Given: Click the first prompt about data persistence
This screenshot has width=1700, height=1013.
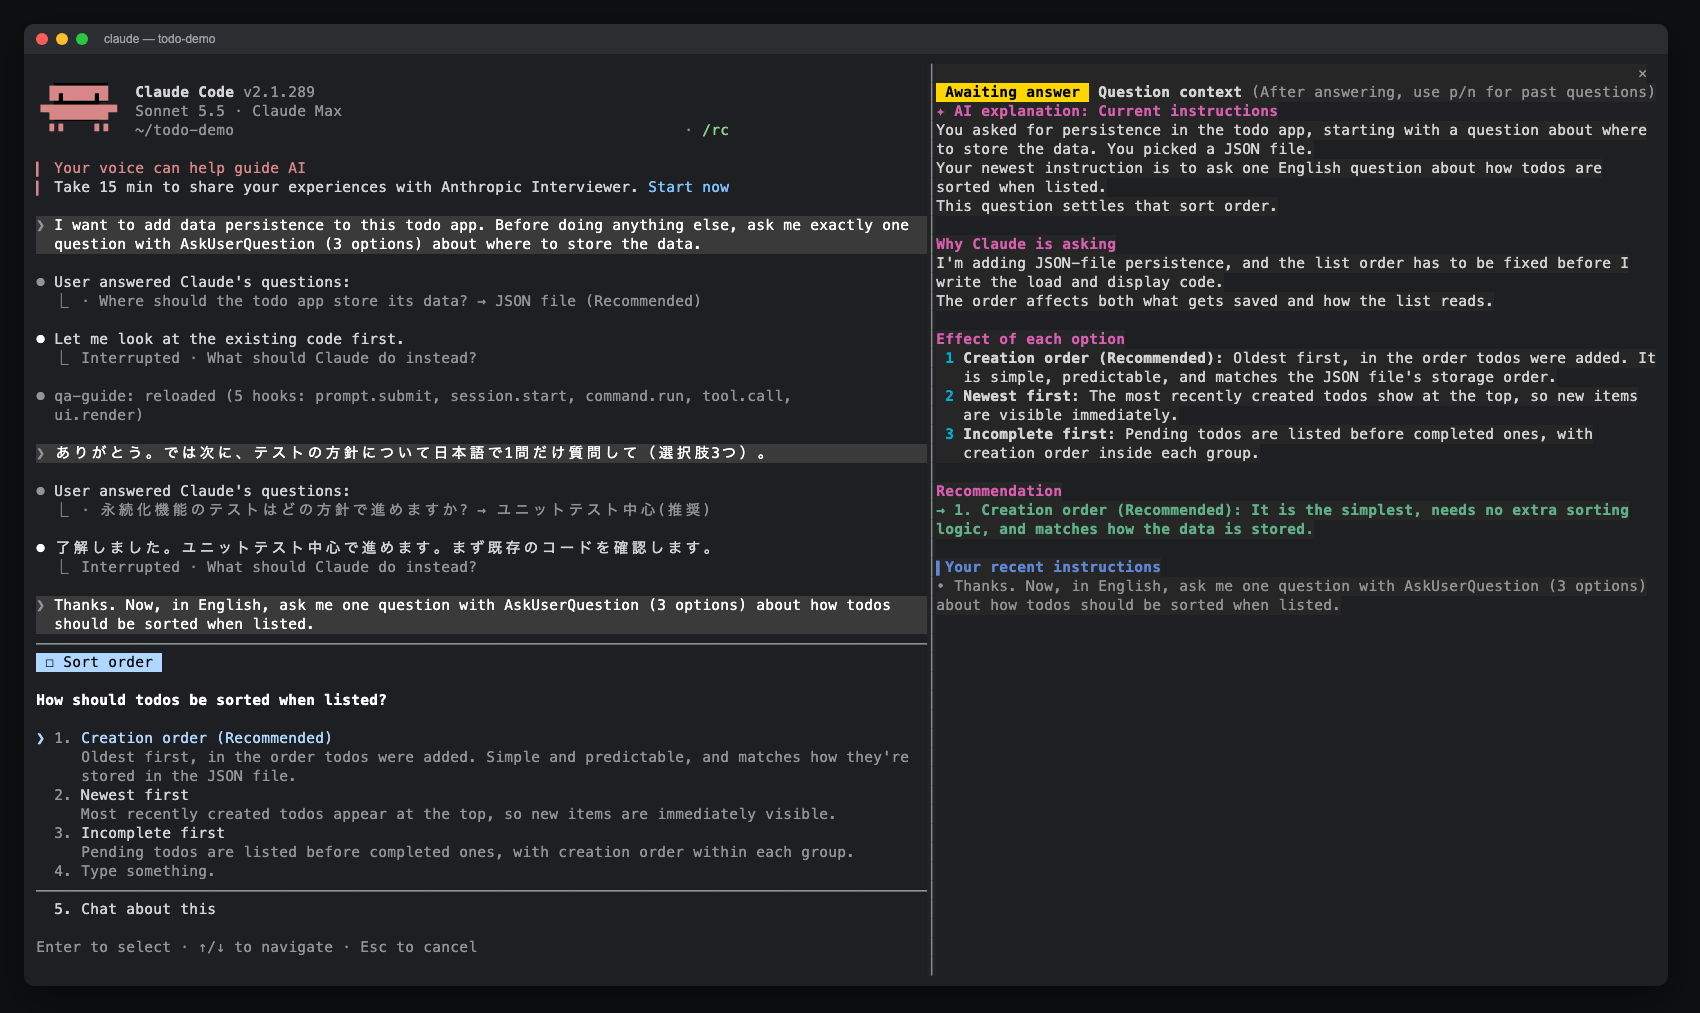Looking at the screenshot, I should point(481,234).
